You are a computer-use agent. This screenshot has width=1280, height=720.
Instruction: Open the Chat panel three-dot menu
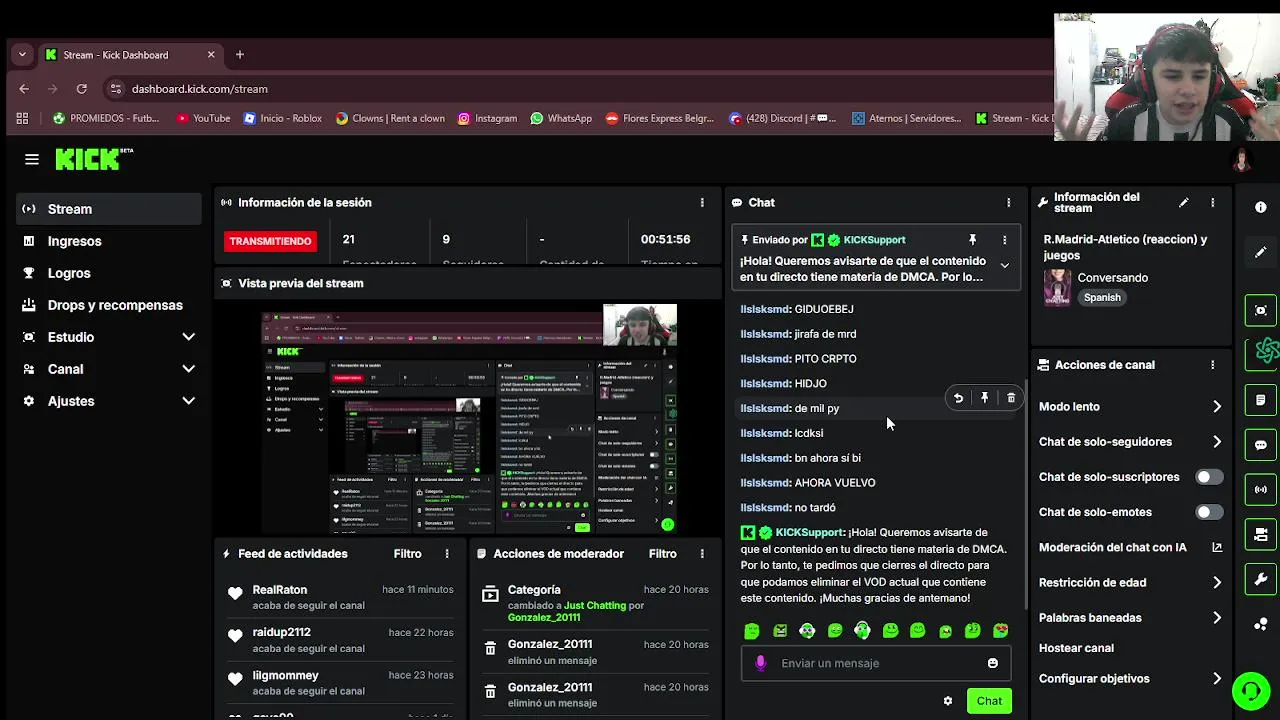[x=1008, y=202]
